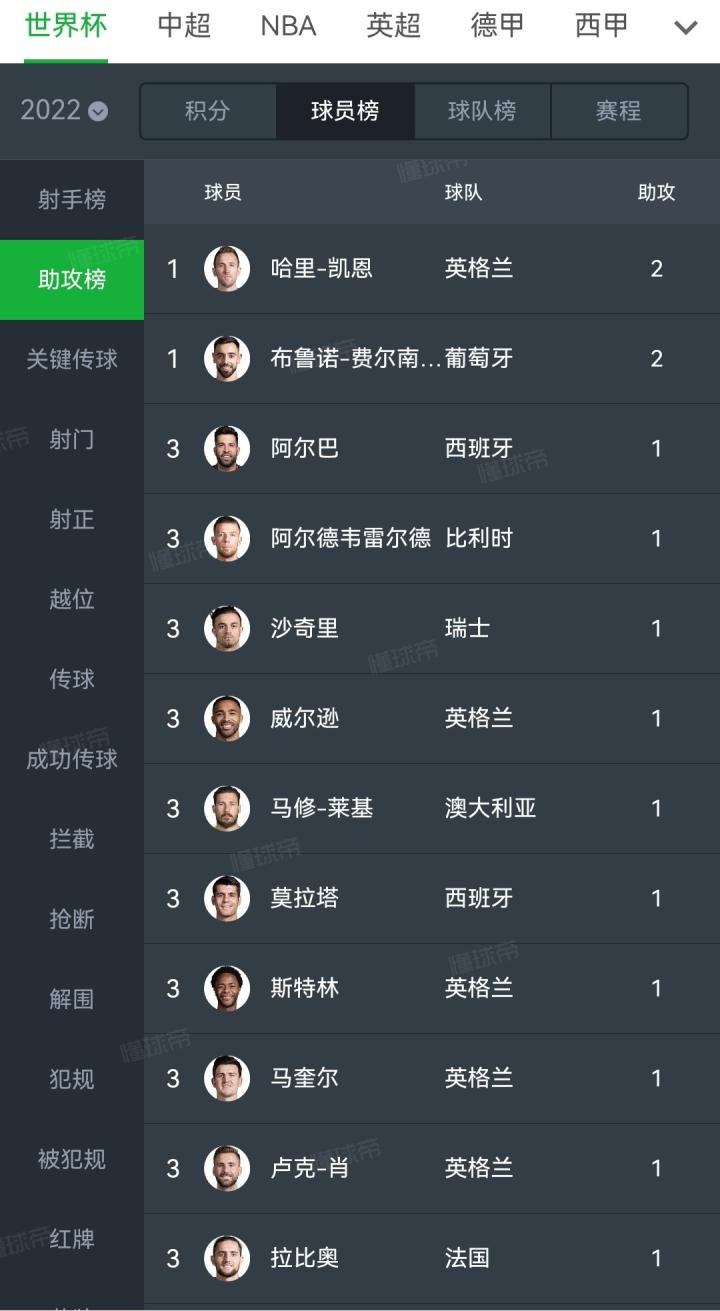
Task: Tap player name 卢克-肖
Action: [309, 1168]
